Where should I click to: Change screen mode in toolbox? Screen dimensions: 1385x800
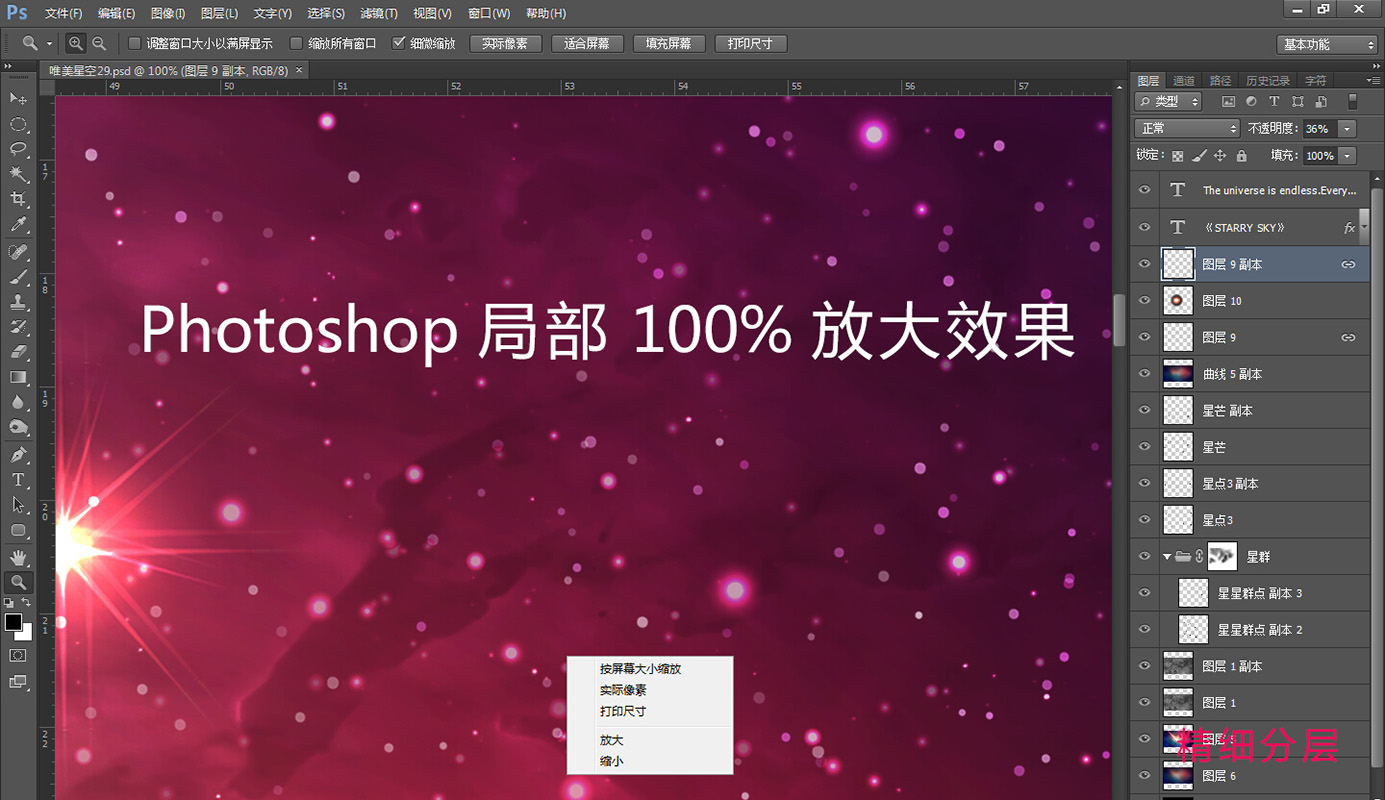point(18,682)
